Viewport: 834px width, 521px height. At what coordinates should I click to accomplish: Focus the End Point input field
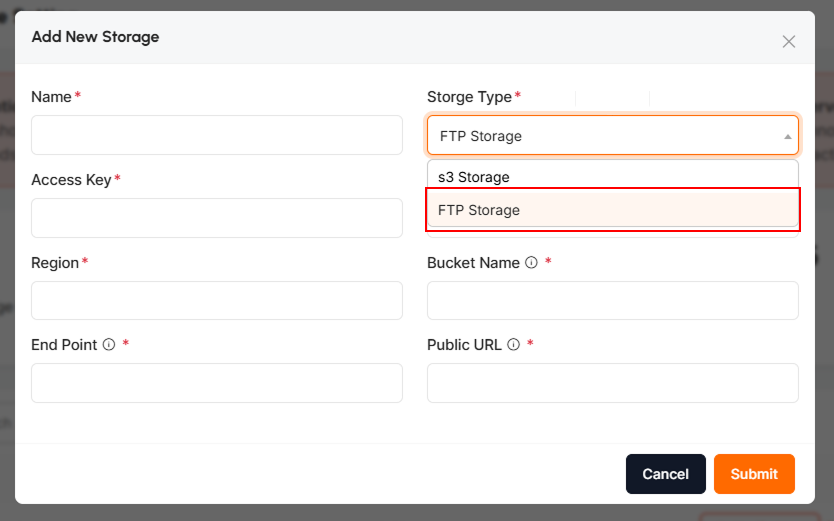pos(217,383)
